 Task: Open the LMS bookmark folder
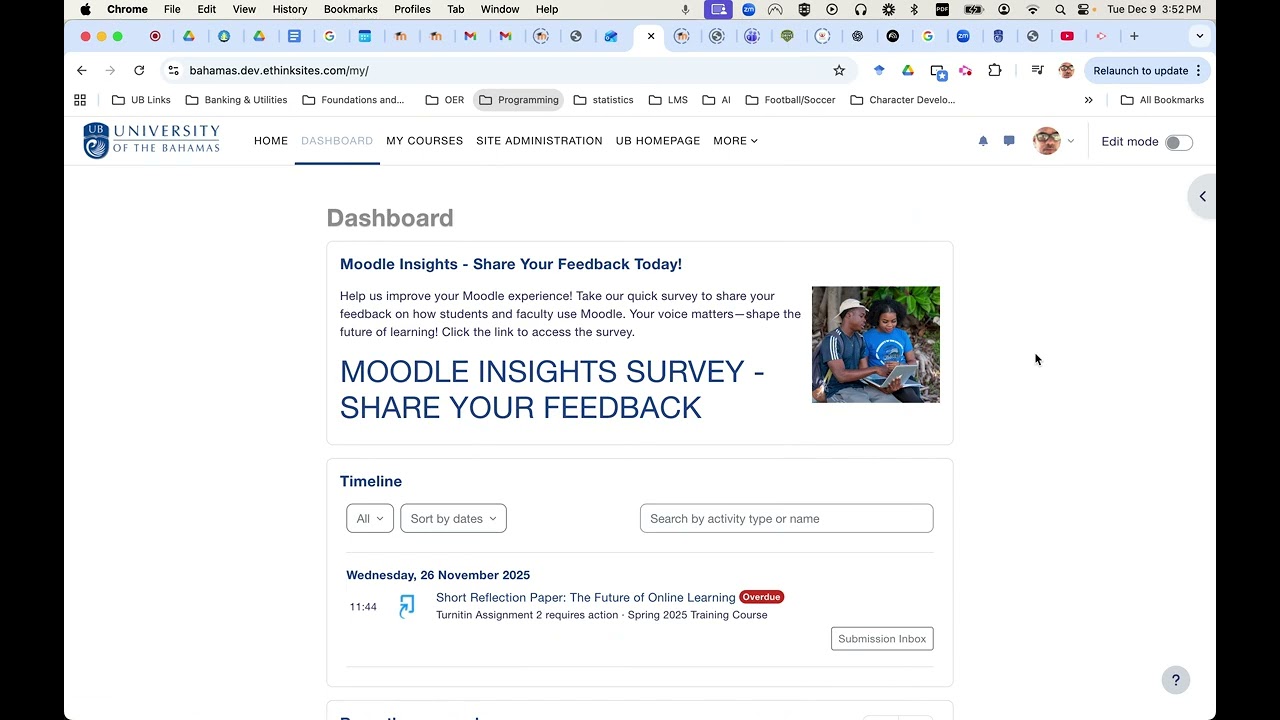pyautogui.click(x=668, y=100)
